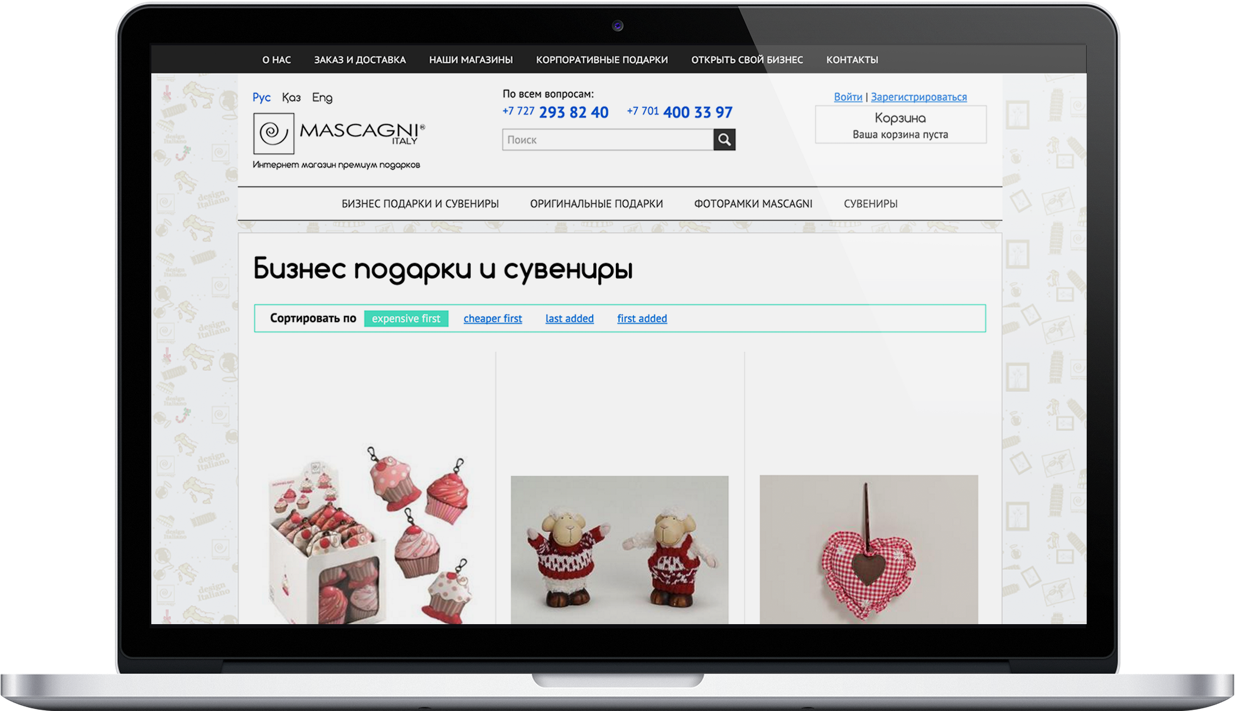The image size is (1235, 711).
Task: Open the Корзина cart box
Action: tap(900, 125)
